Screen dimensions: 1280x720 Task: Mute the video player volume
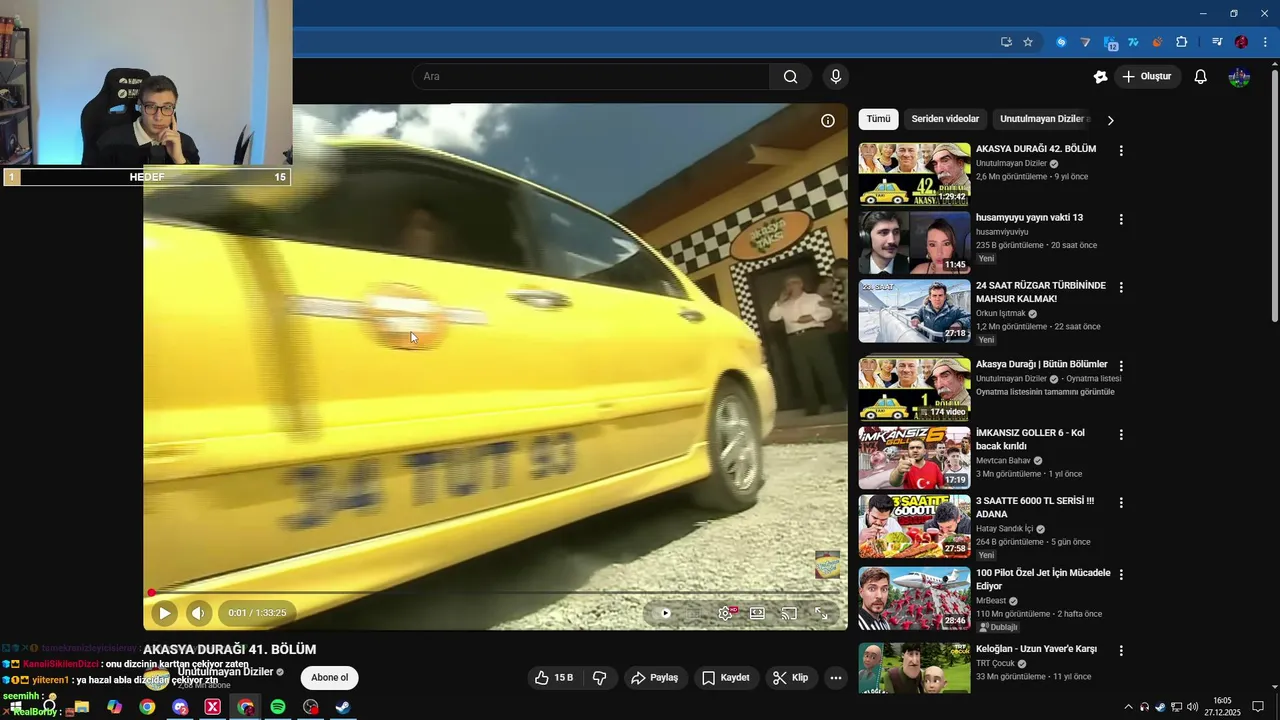click(198, 613)
